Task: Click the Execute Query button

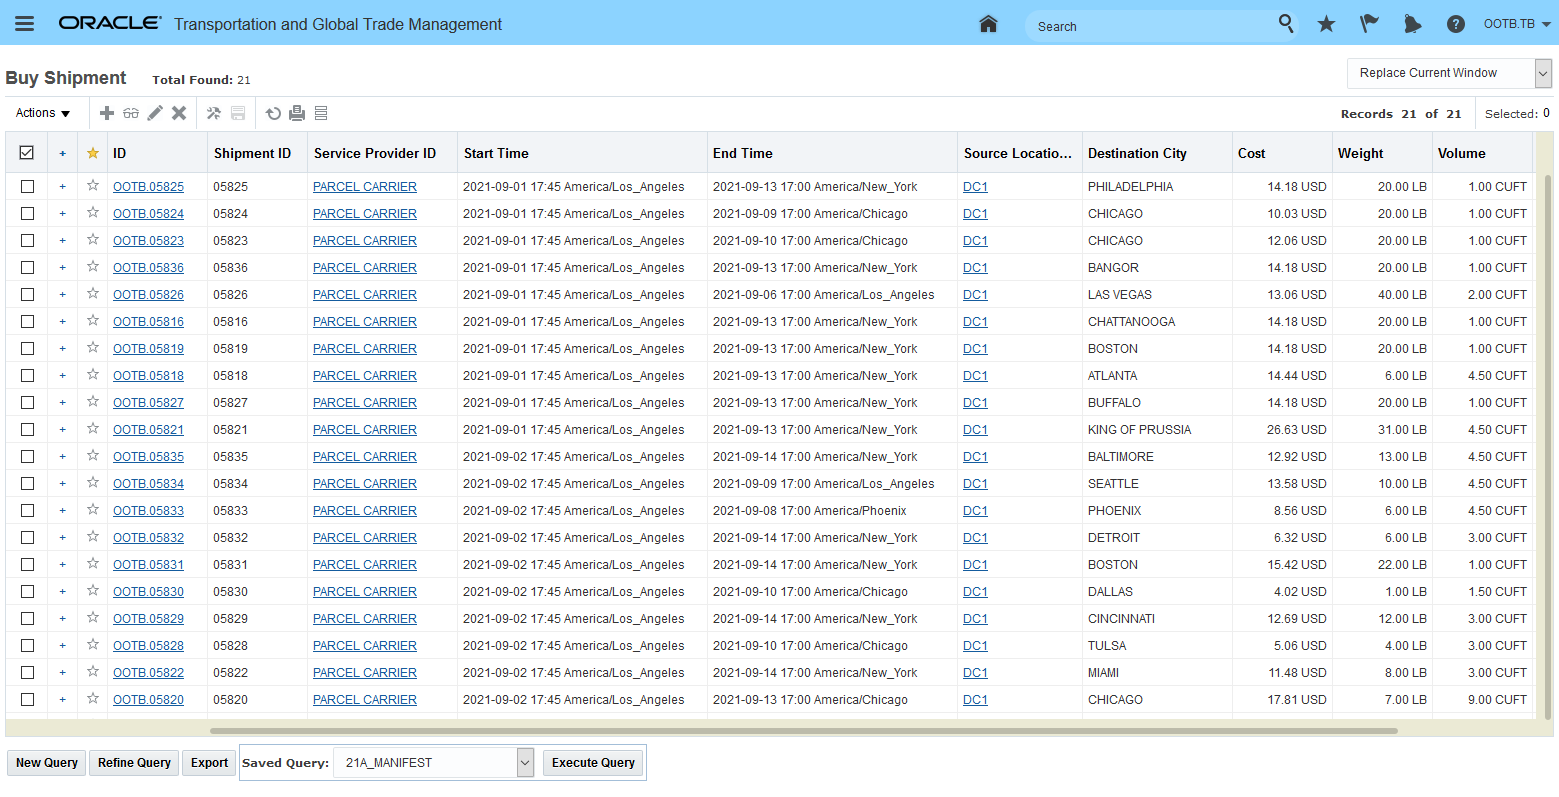Action: click(593, 763)
